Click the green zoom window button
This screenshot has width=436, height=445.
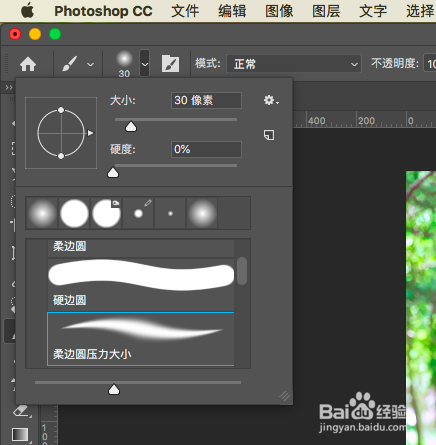pos(55,34)
